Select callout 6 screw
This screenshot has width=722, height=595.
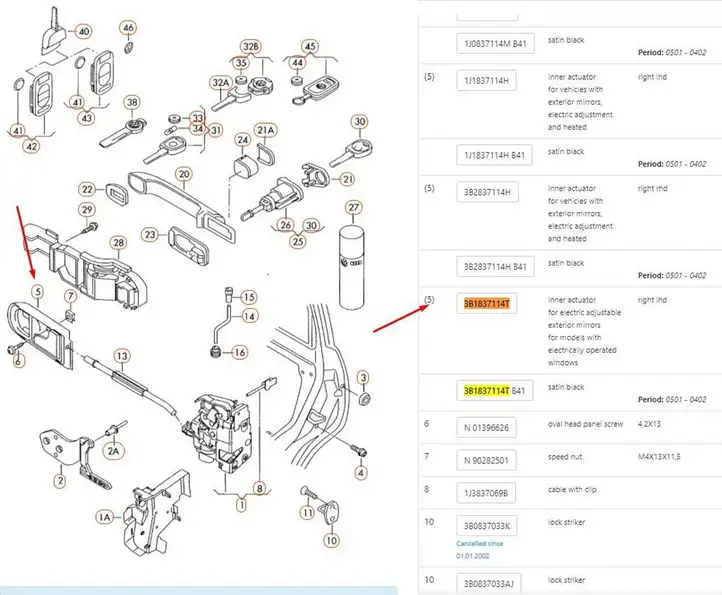click(18, 361)
